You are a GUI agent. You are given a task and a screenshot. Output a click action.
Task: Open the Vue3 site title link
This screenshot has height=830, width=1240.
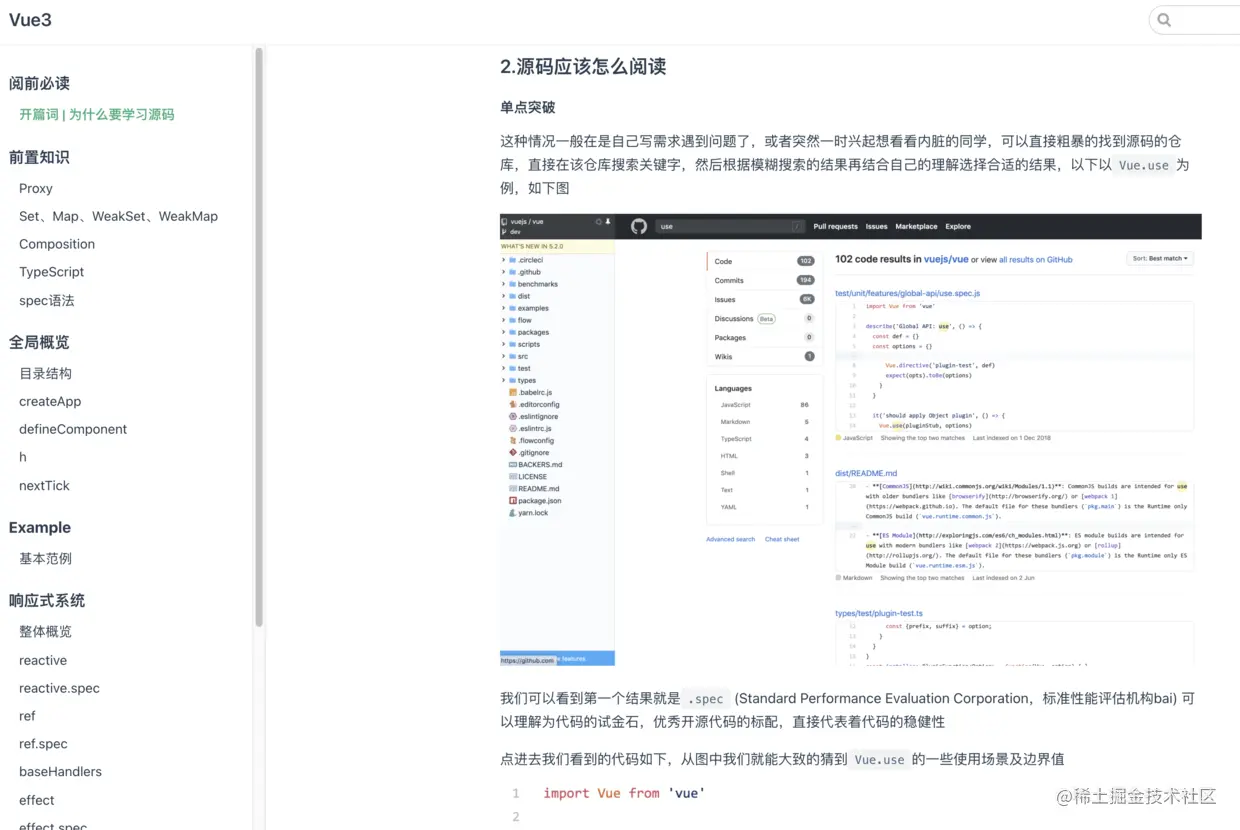[x=30, y=20]
